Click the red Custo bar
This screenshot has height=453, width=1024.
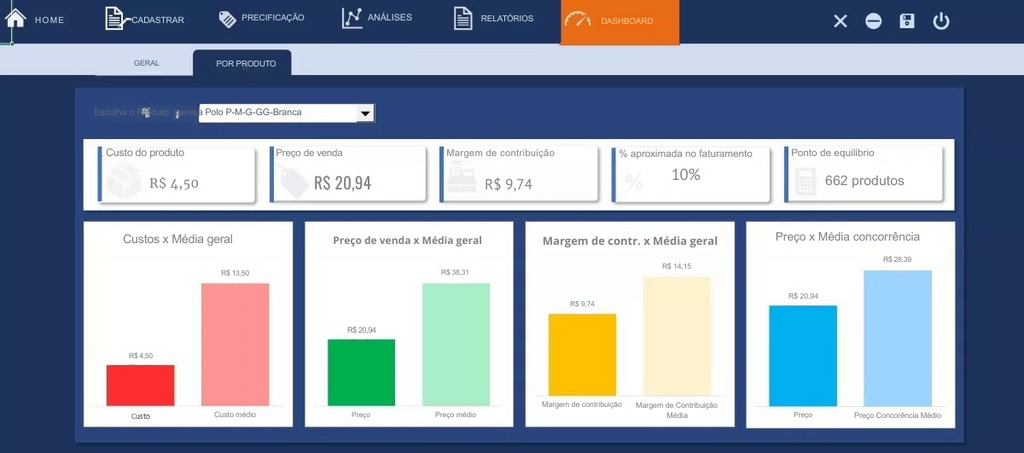[x=141, y=385]
